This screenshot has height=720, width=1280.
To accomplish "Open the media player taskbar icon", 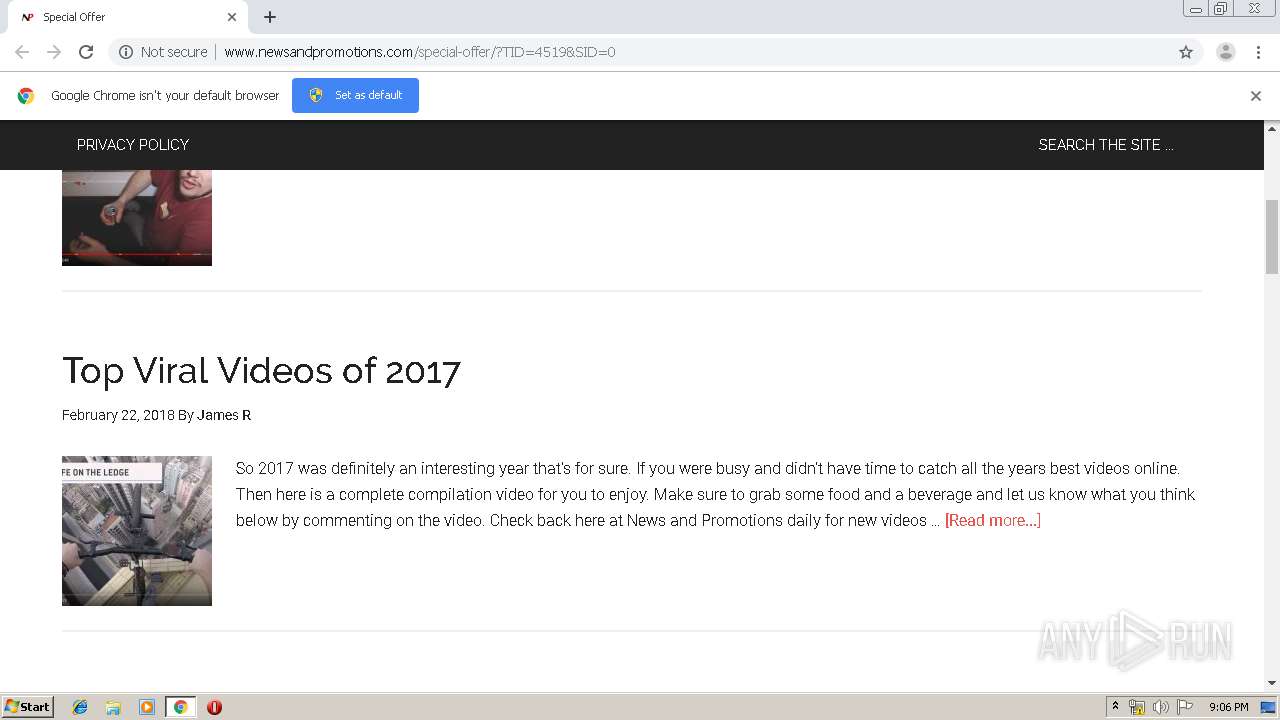I will click(147, 707).
